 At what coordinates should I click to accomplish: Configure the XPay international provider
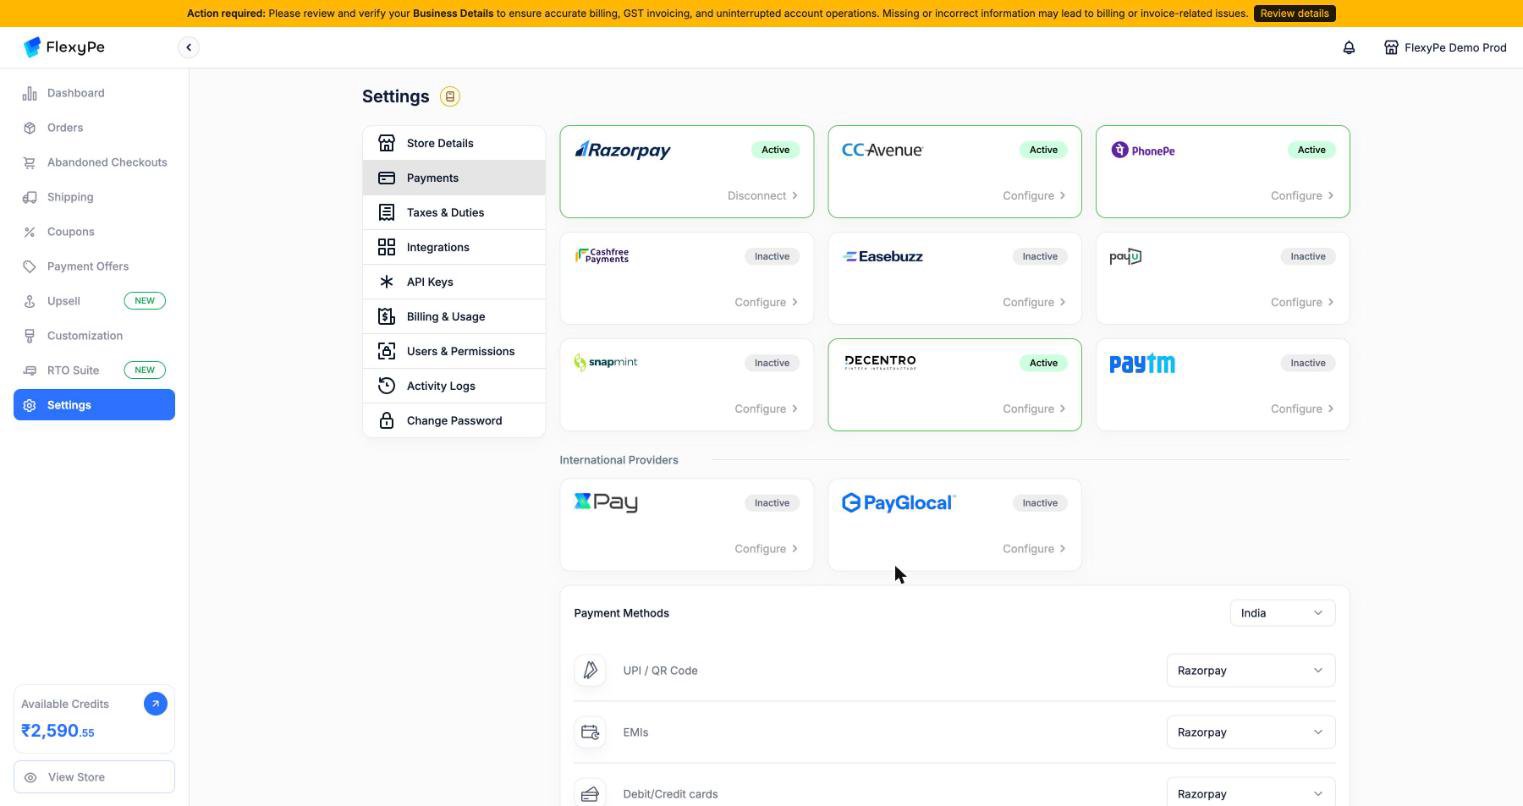tap(766, 549)
